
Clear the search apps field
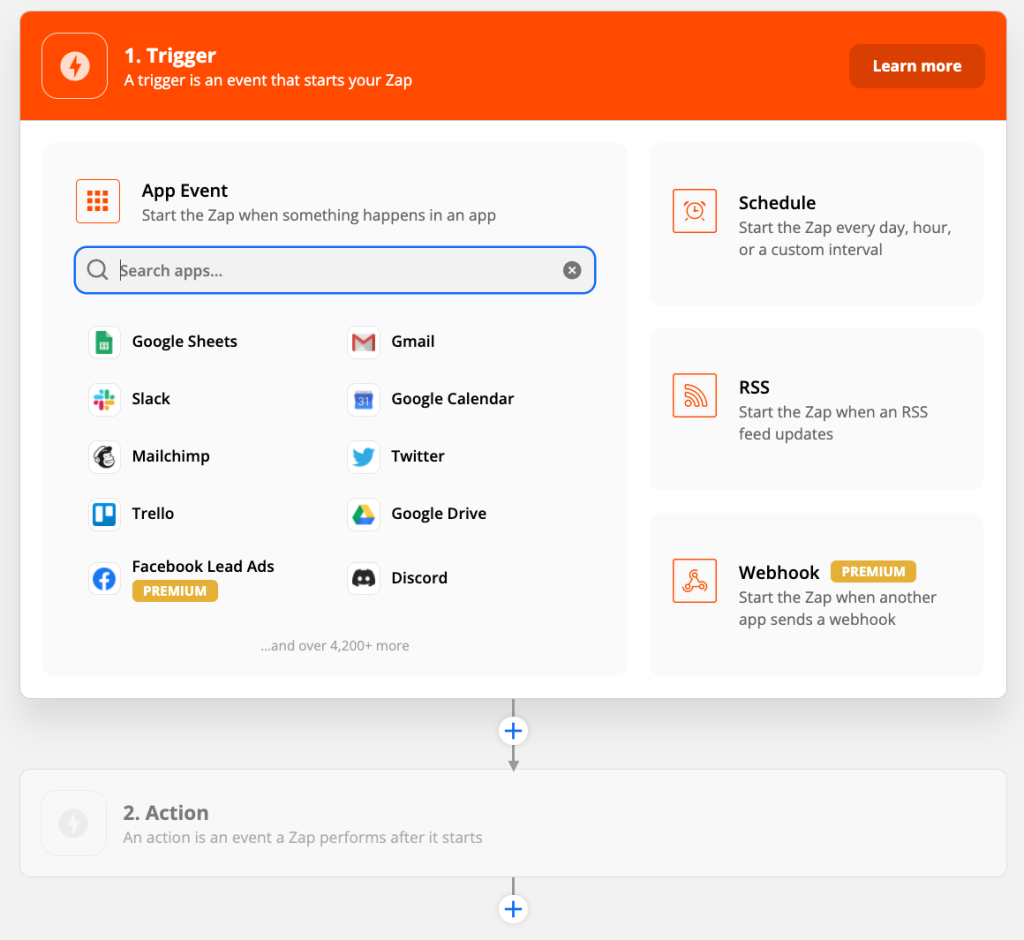[x=572, y=270]
